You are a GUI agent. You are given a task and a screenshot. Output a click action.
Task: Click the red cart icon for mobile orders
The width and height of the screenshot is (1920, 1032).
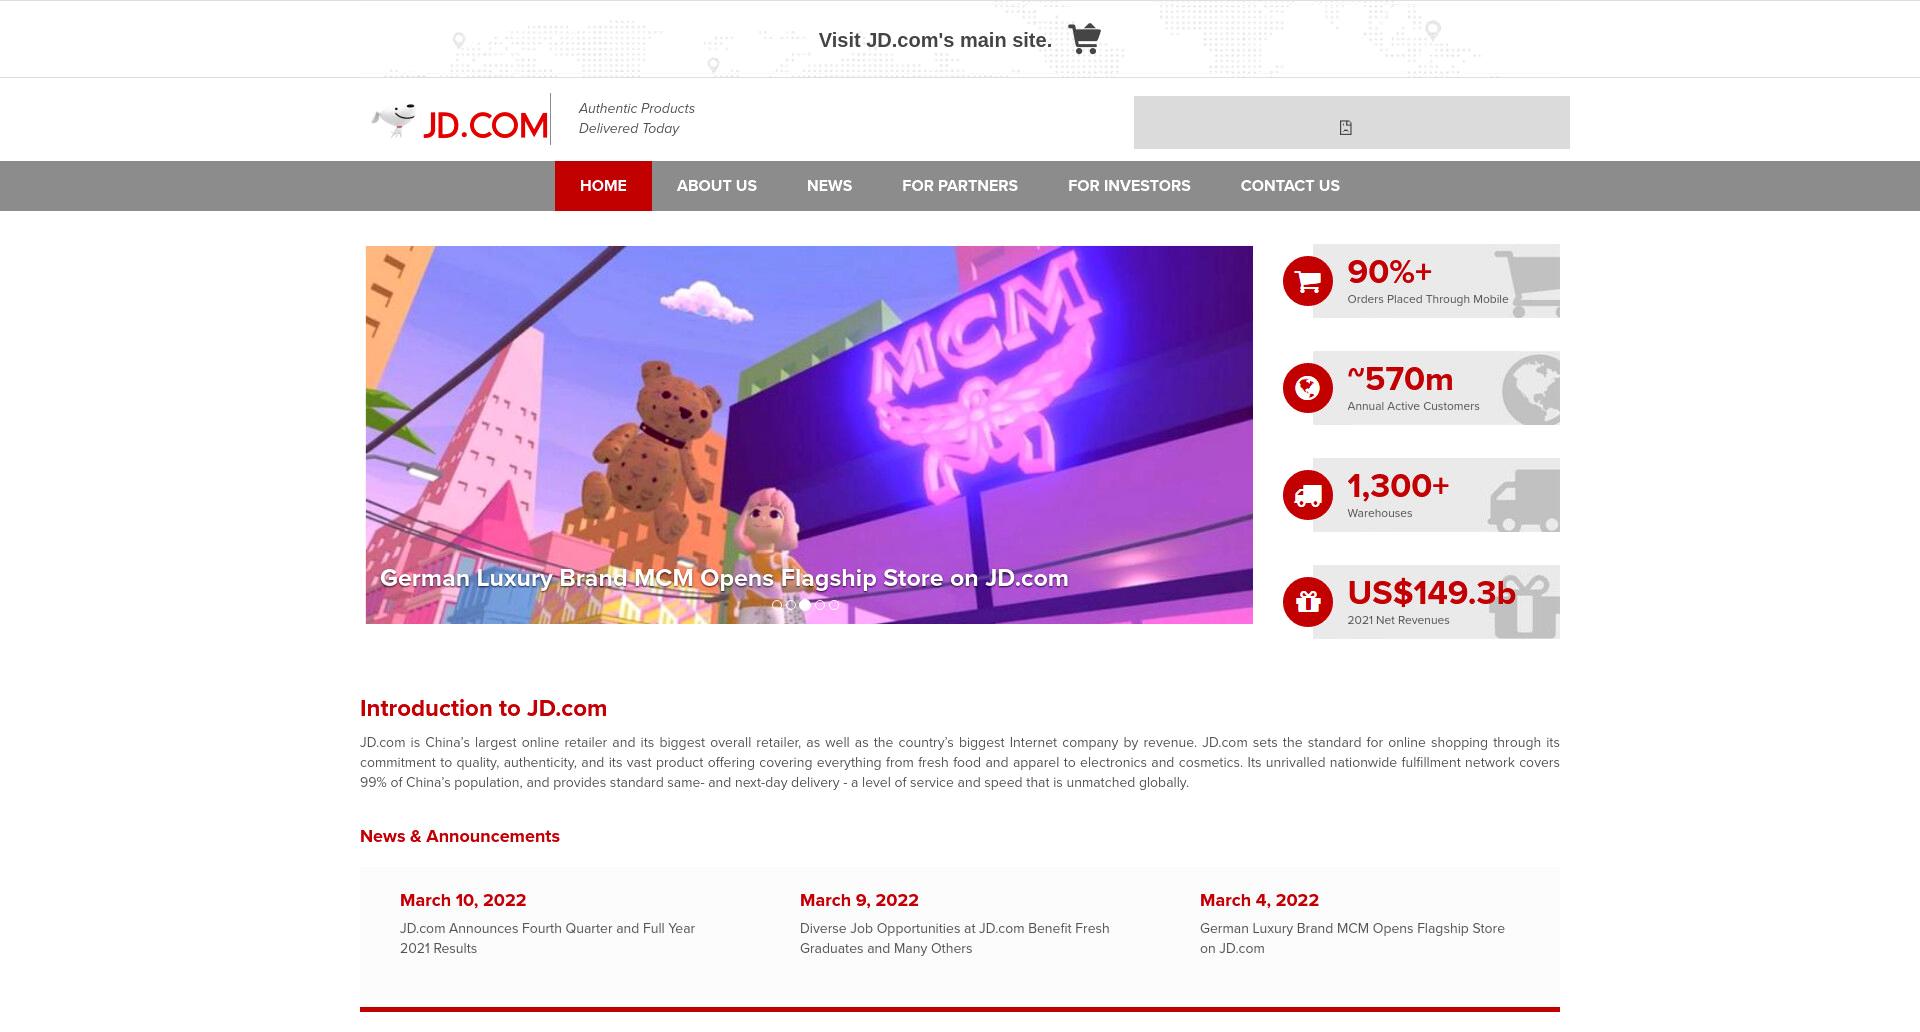[1308, 281]
